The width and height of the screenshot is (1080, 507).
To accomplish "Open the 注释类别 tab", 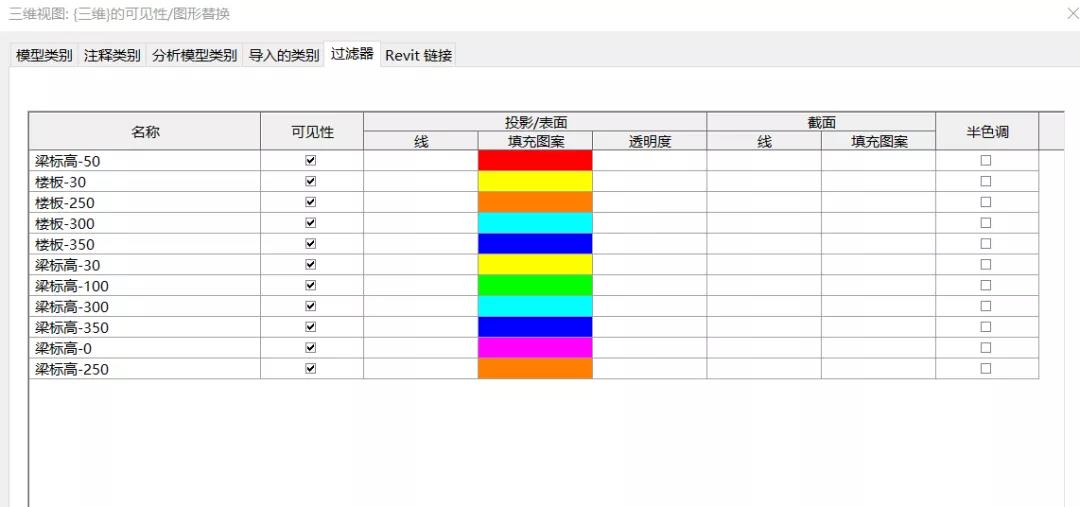I will 112,56.
